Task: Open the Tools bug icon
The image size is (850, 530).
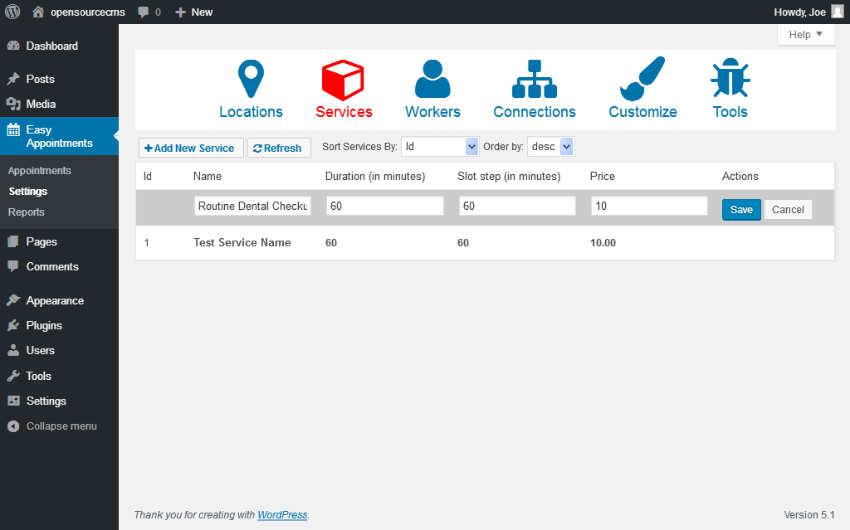Action: 730,79
